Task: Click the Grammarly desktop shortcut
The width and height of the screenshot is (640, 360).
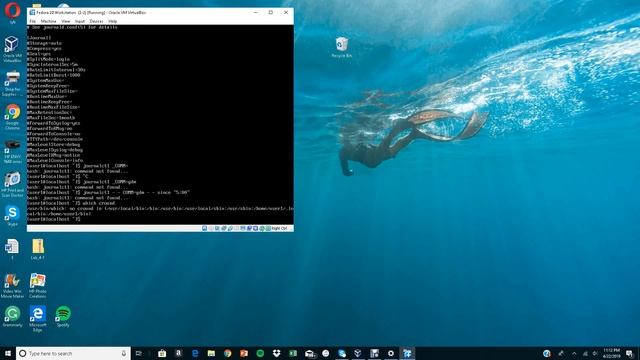Action: (x=12, y=316)
